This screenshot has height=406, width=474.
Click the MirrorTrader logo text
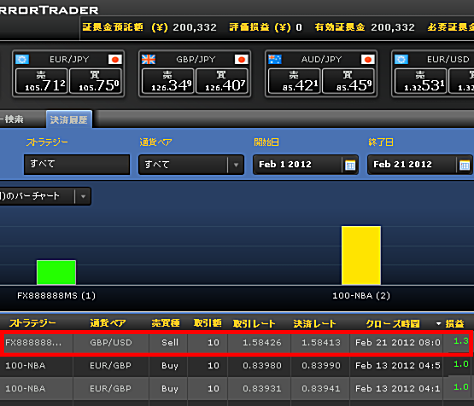point(49,10)
